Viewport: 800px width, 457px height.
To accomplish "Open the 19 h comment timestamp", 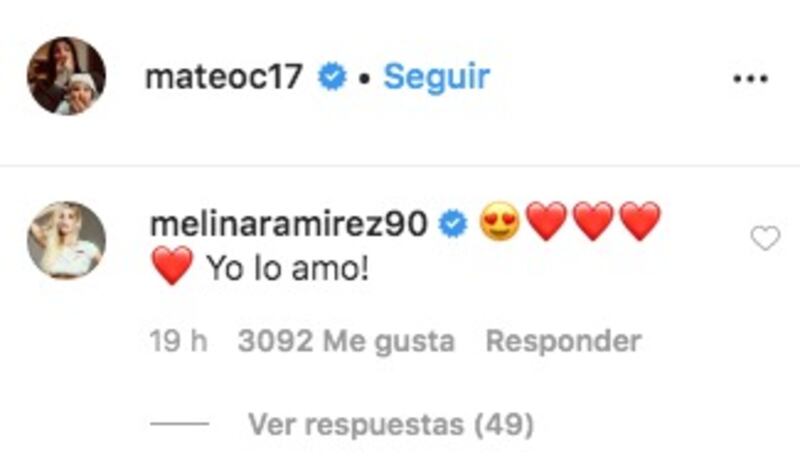I will (x=179, y=341).
